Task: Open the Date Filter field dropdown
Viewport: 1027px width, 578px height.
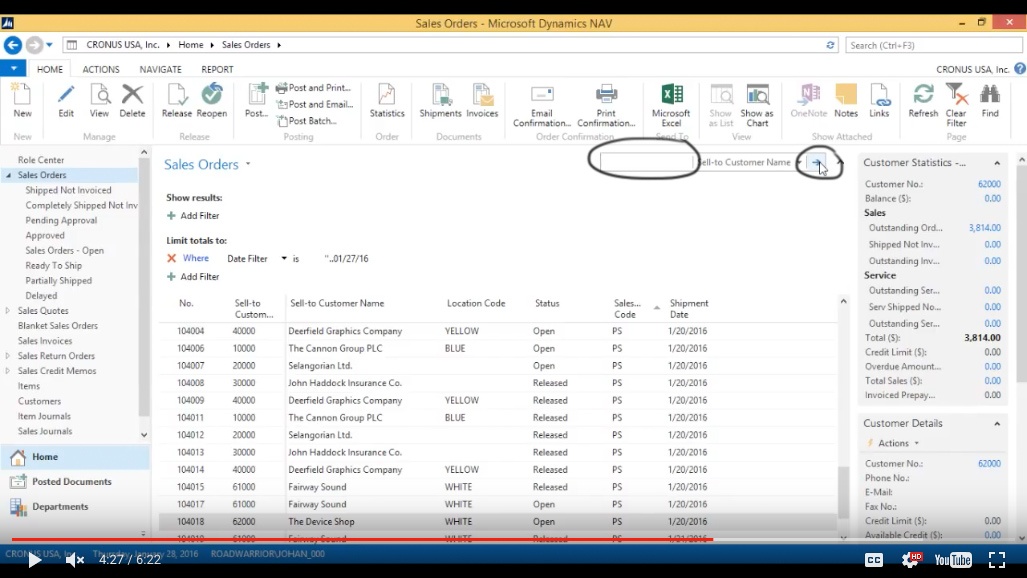Action: pyautogui.click(x=284, y=258)
